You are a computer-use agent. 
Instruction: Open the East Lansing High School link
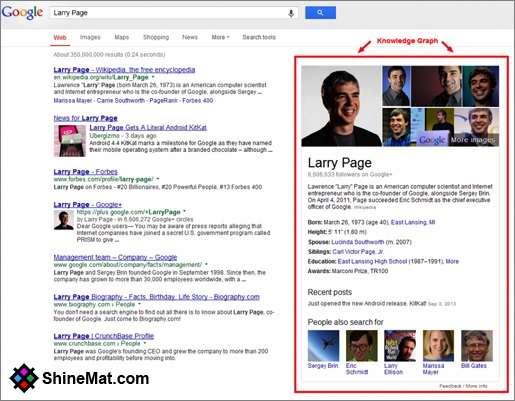tap(372, 261)
